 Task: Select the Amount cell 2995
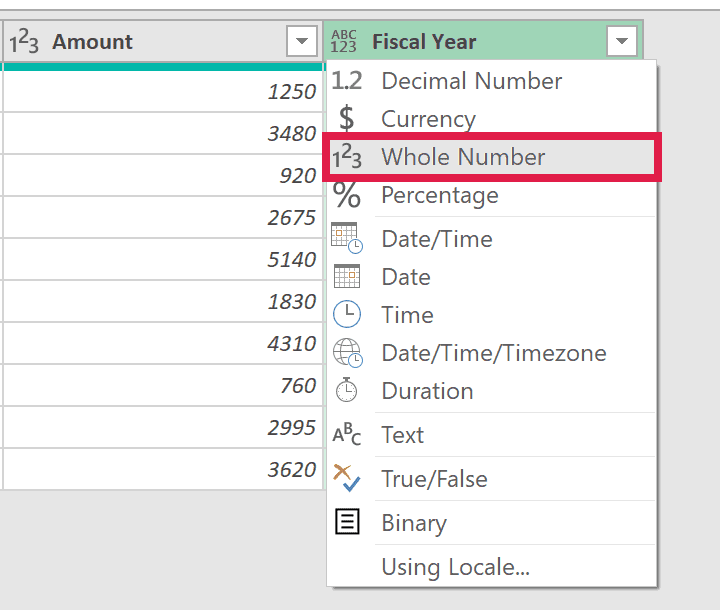(163, 427)
